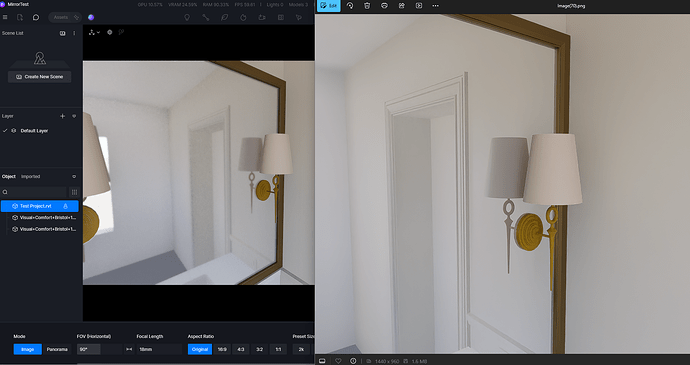
Task: Open the chat bubble icon
Action: tap(36, 17)
